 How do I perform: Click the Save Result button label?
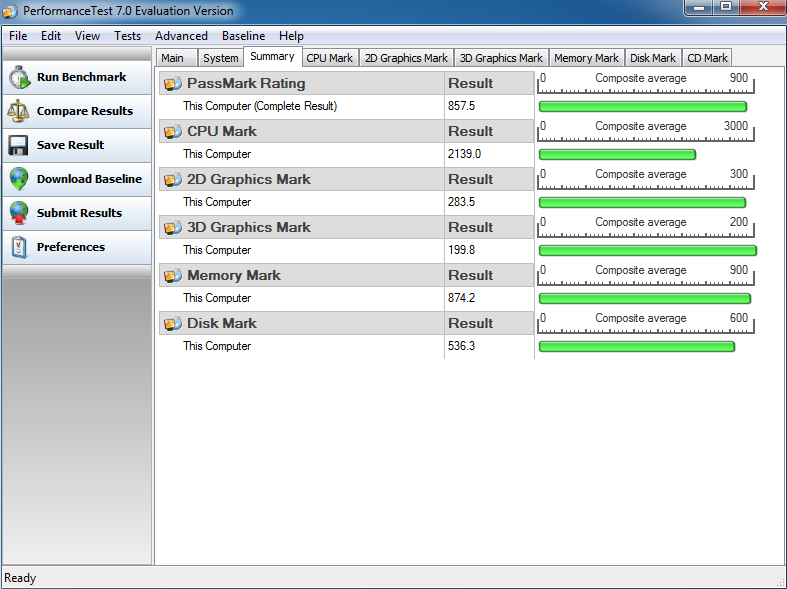(70, 145)
